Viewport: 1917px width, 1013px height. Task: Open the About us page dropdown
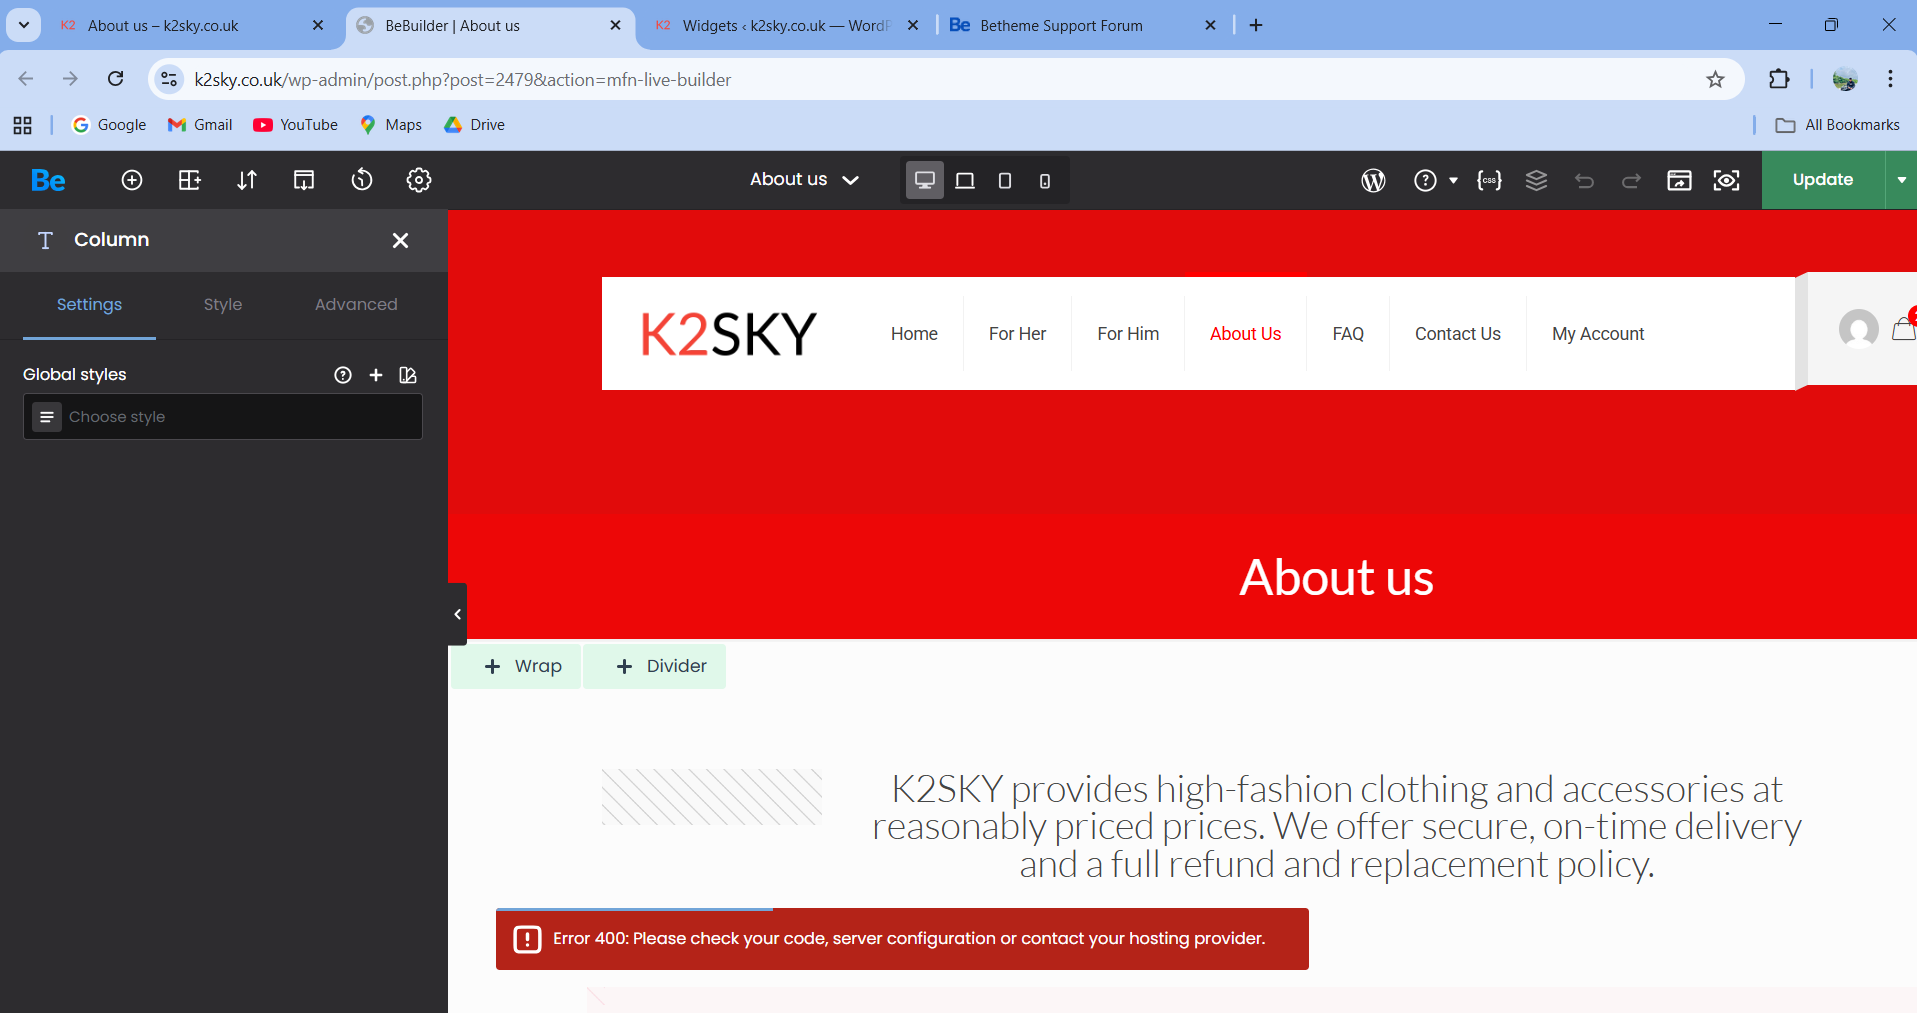coord(805,180)
